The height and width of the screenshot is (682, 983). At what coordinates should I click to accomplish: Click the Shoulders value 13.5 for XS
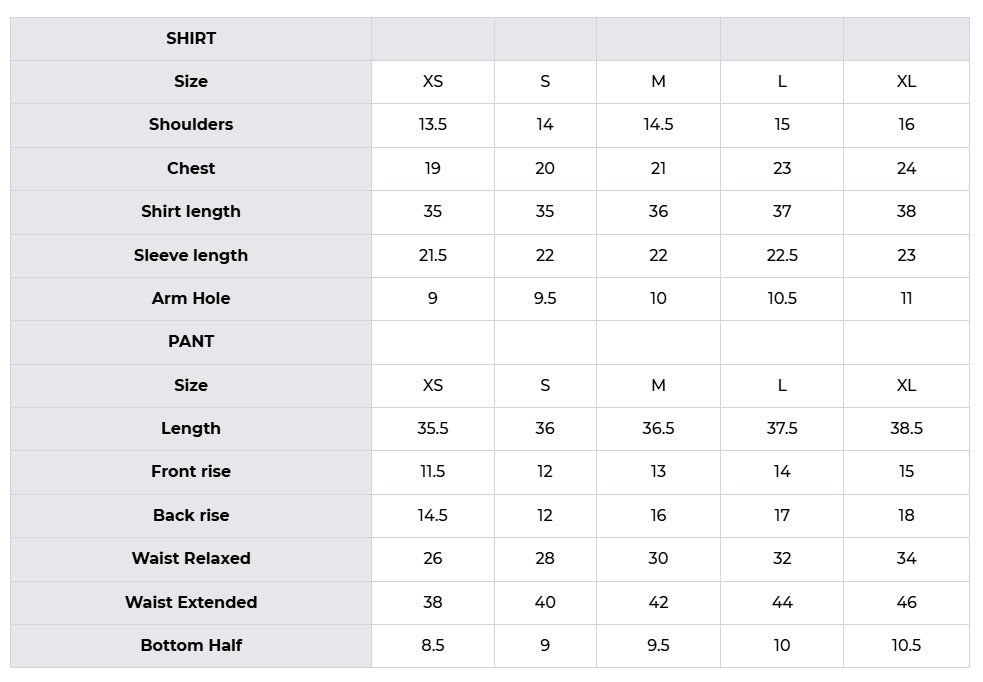click(433, 125)
